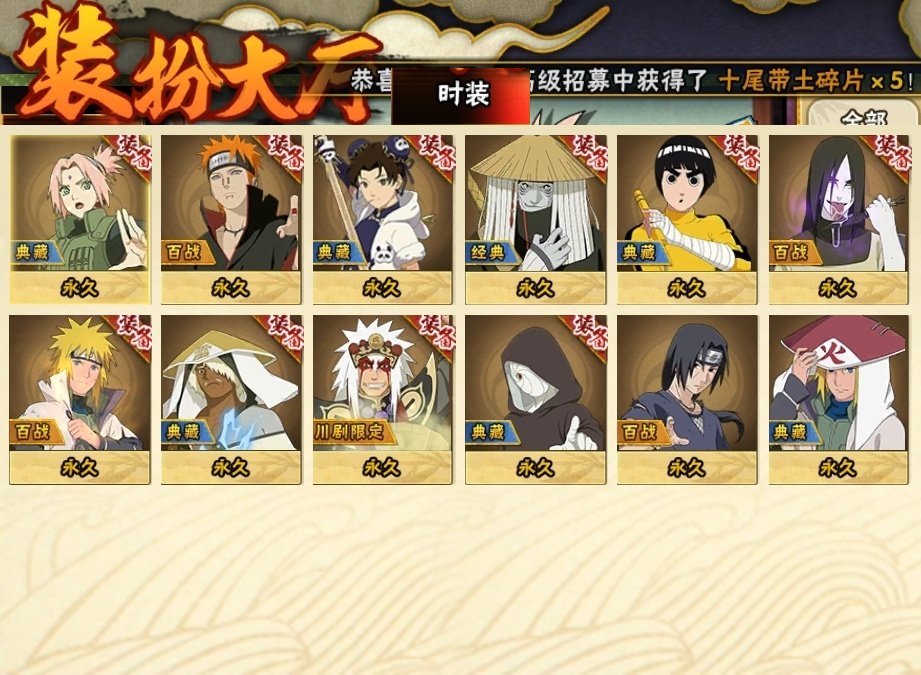Choose Rock Lee yellow jumpsuit costume

687,219
